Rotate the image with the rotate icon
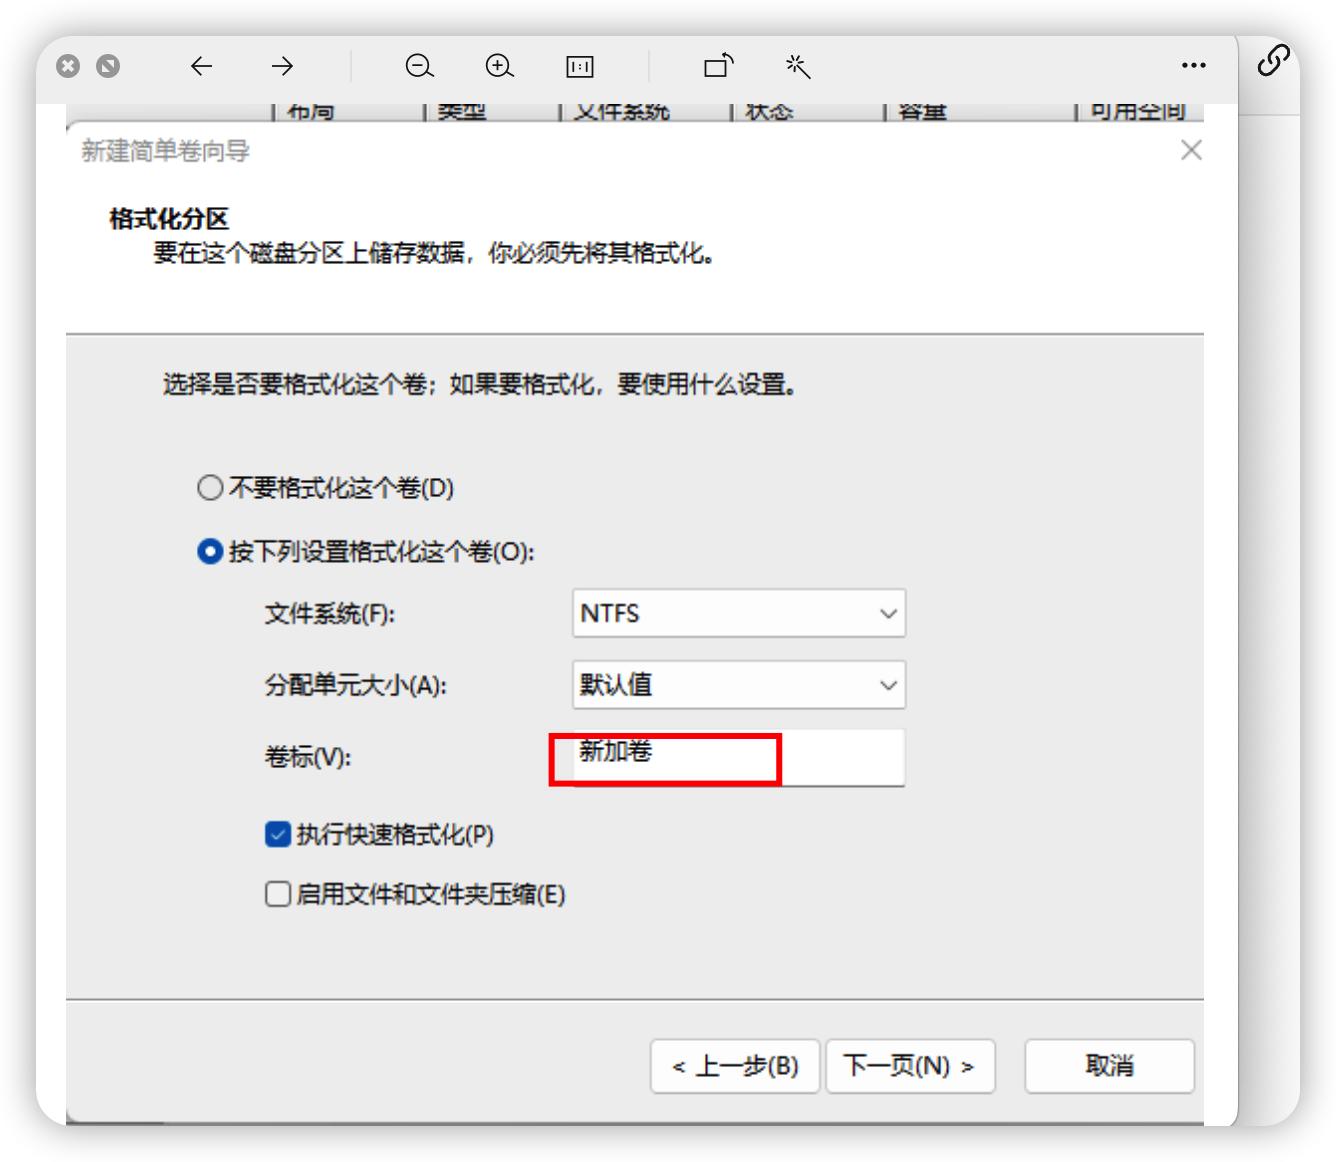This screenshot has width=1336, height=1162. pyautogui.click(x=719, y=65)
